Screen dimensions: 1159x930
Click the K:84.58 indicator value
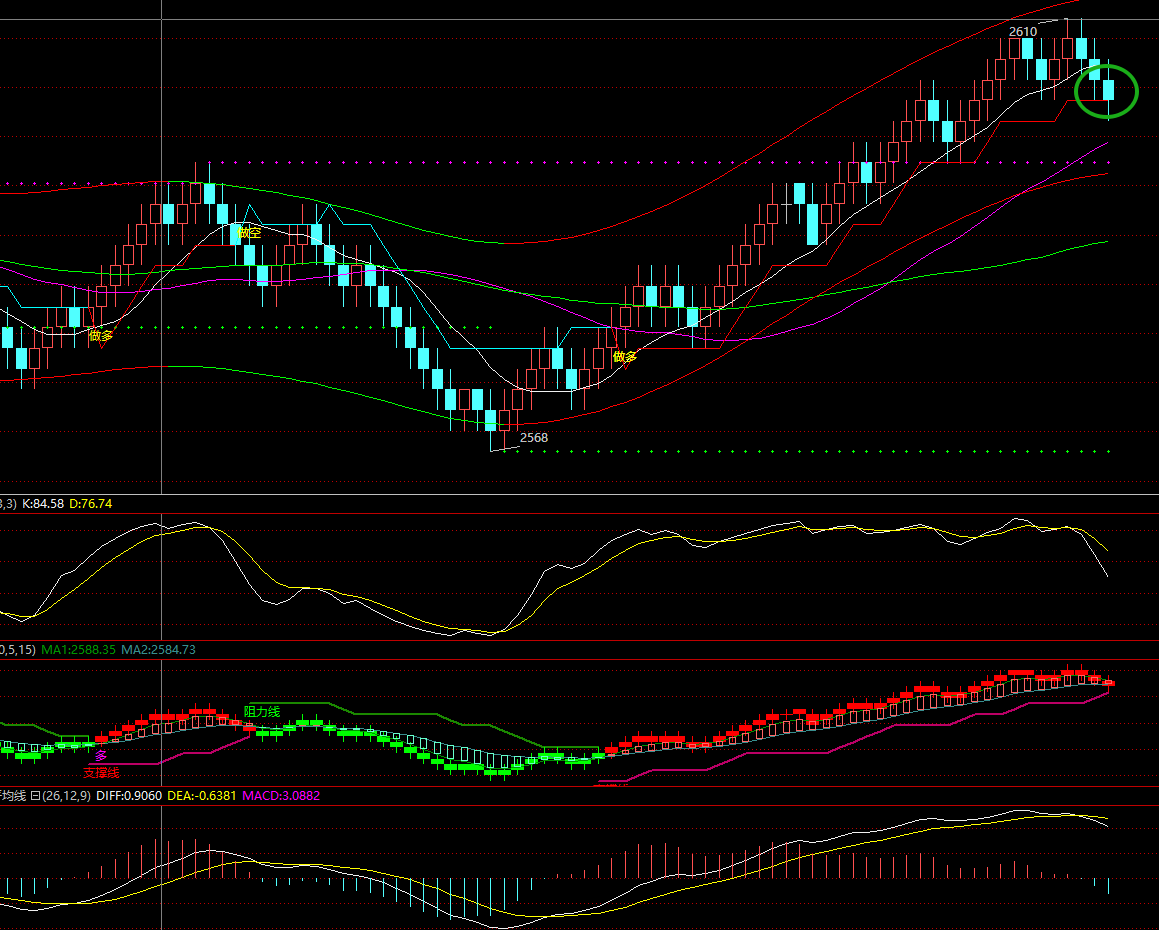coord(43,503)
